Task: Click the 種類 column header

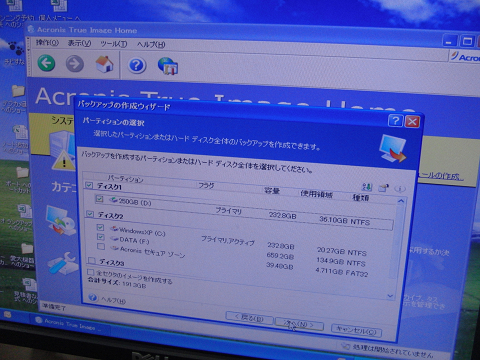Action: click(x=361, y=198)
